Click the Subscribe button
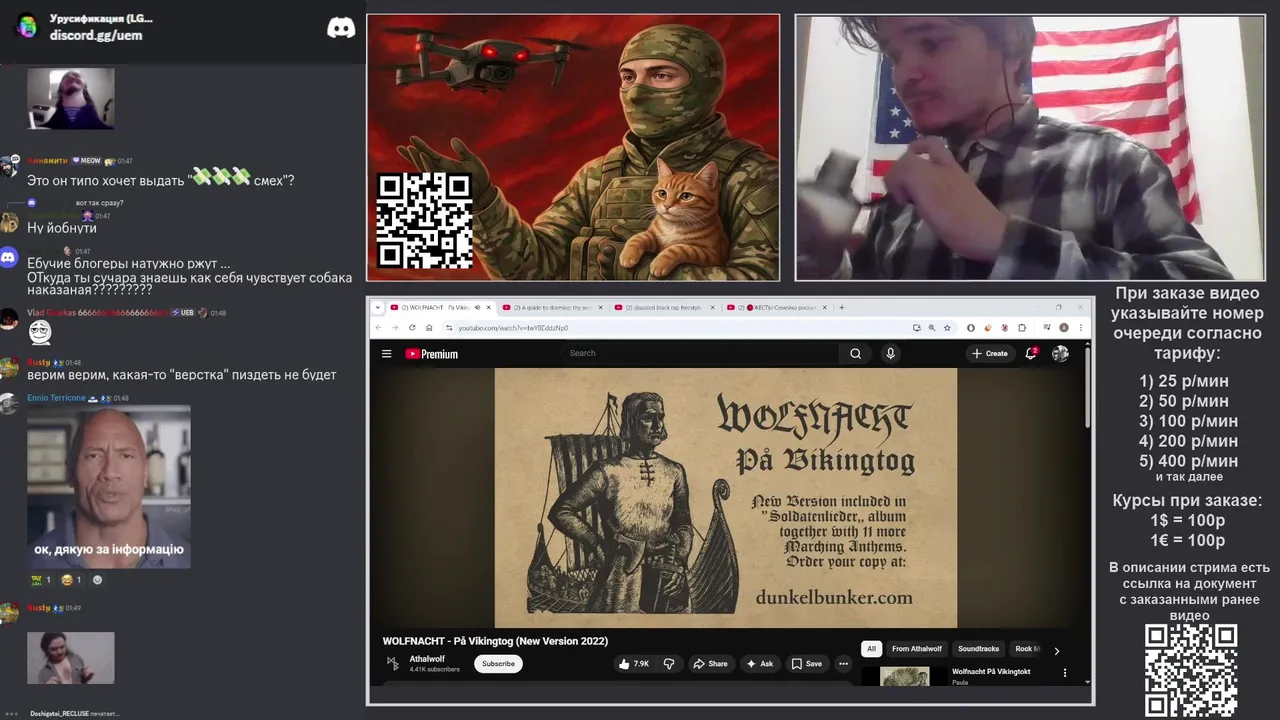Image resolution: width=1280 pixels, height=720 pixels. (498, 663)
